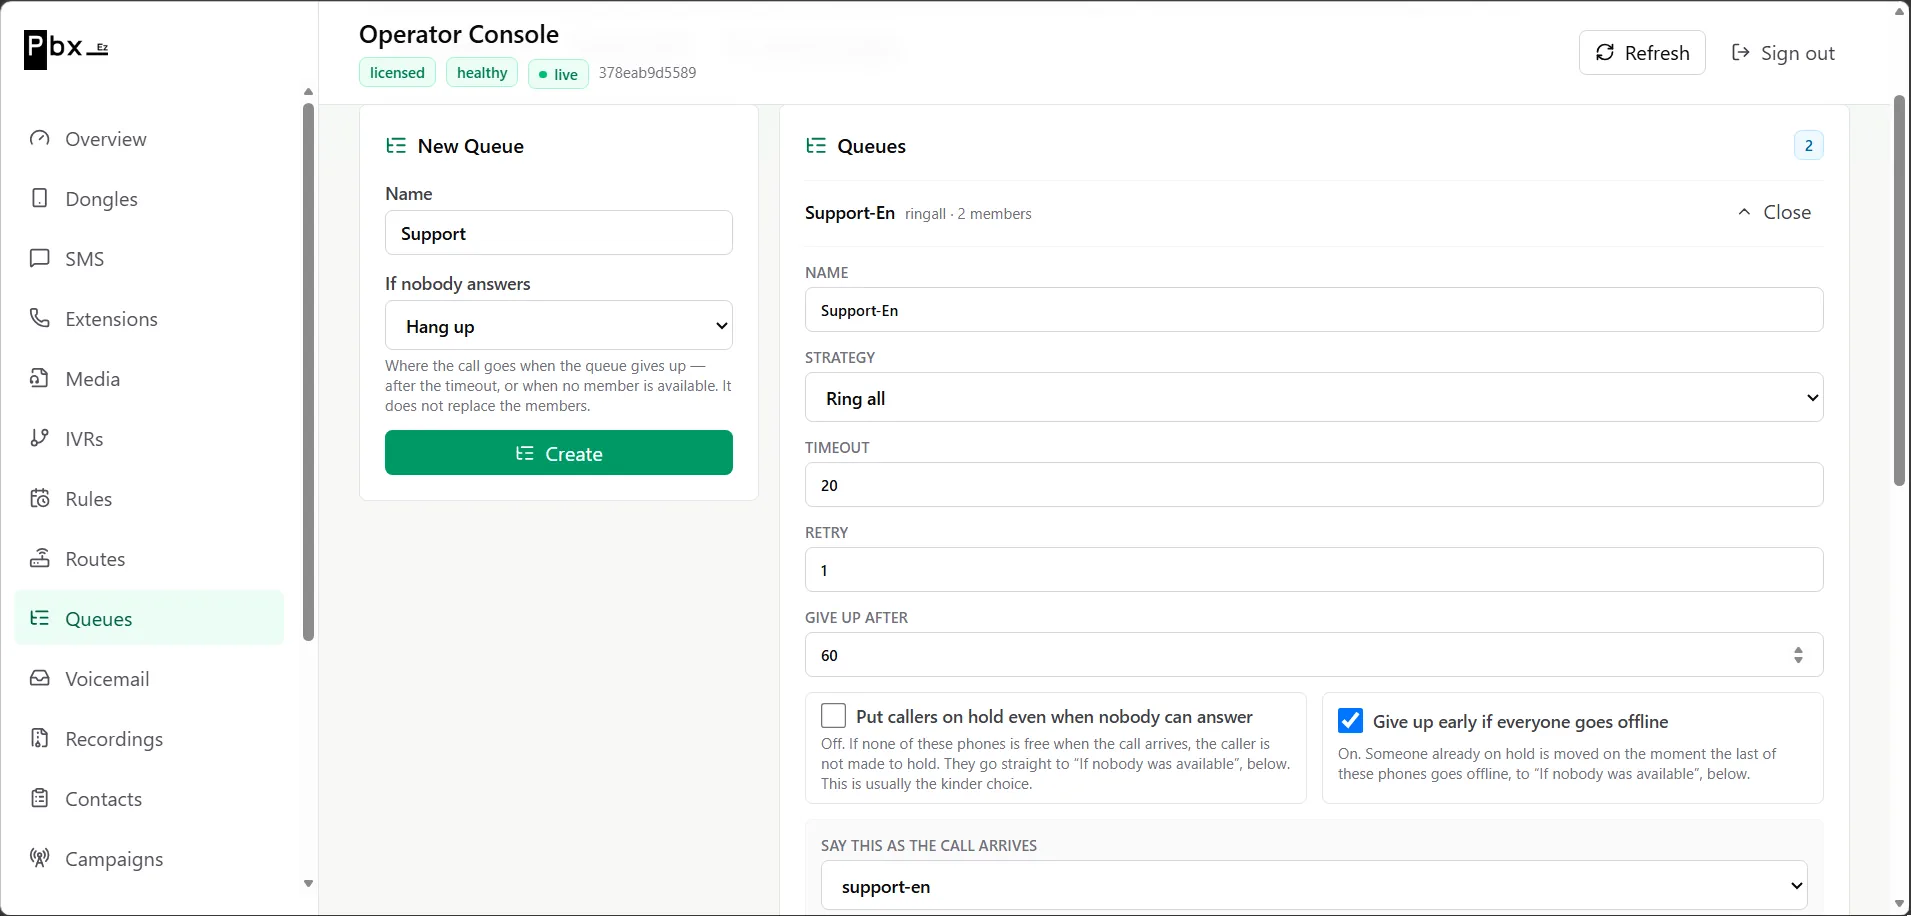Screen dimensions: 1911x916
Task: Open the support-en greeting dropdown
Action: 1314,886
